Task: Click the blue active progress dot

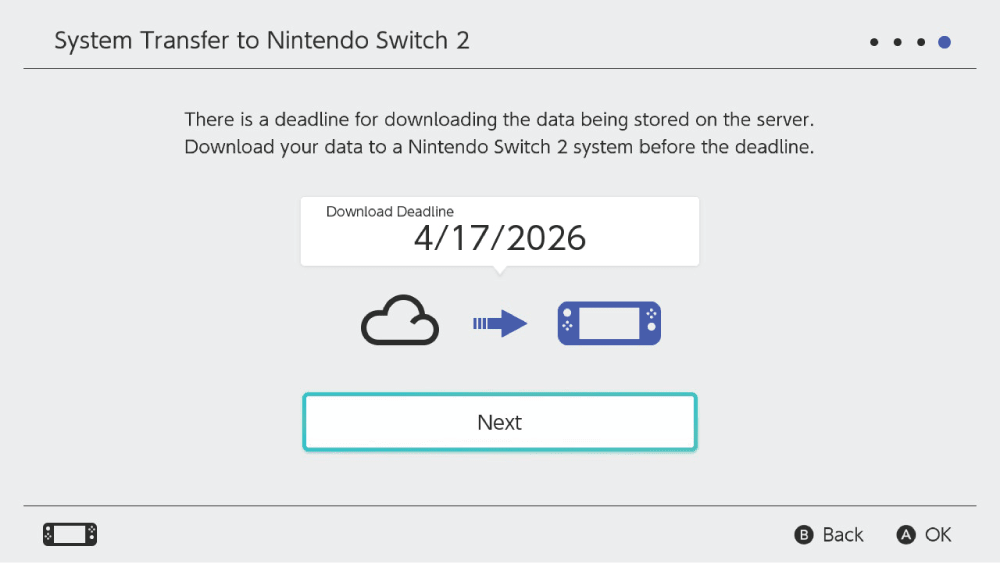Action: point(944,42)
